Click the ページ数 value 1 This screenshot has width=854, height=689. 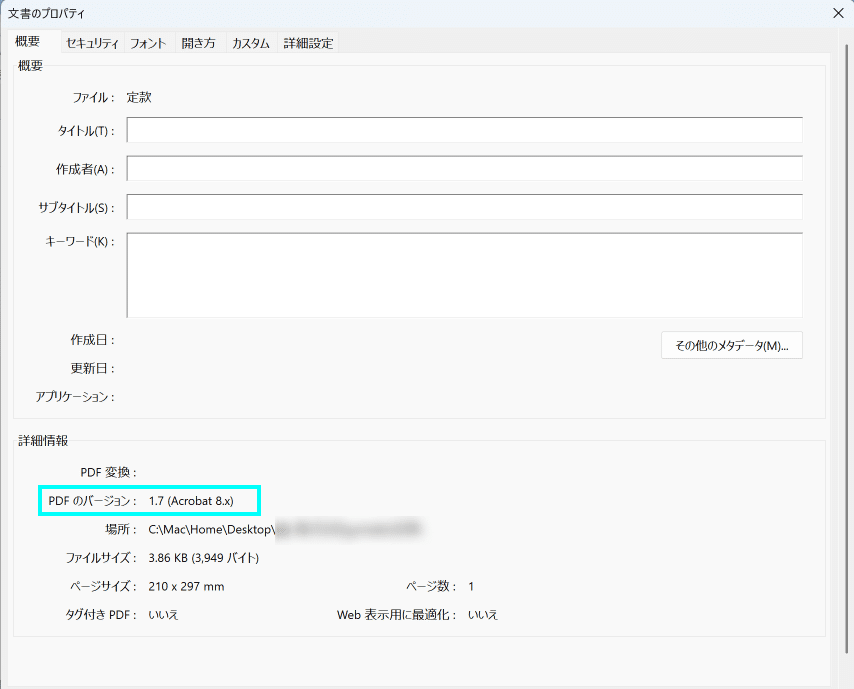pos(471,586)
